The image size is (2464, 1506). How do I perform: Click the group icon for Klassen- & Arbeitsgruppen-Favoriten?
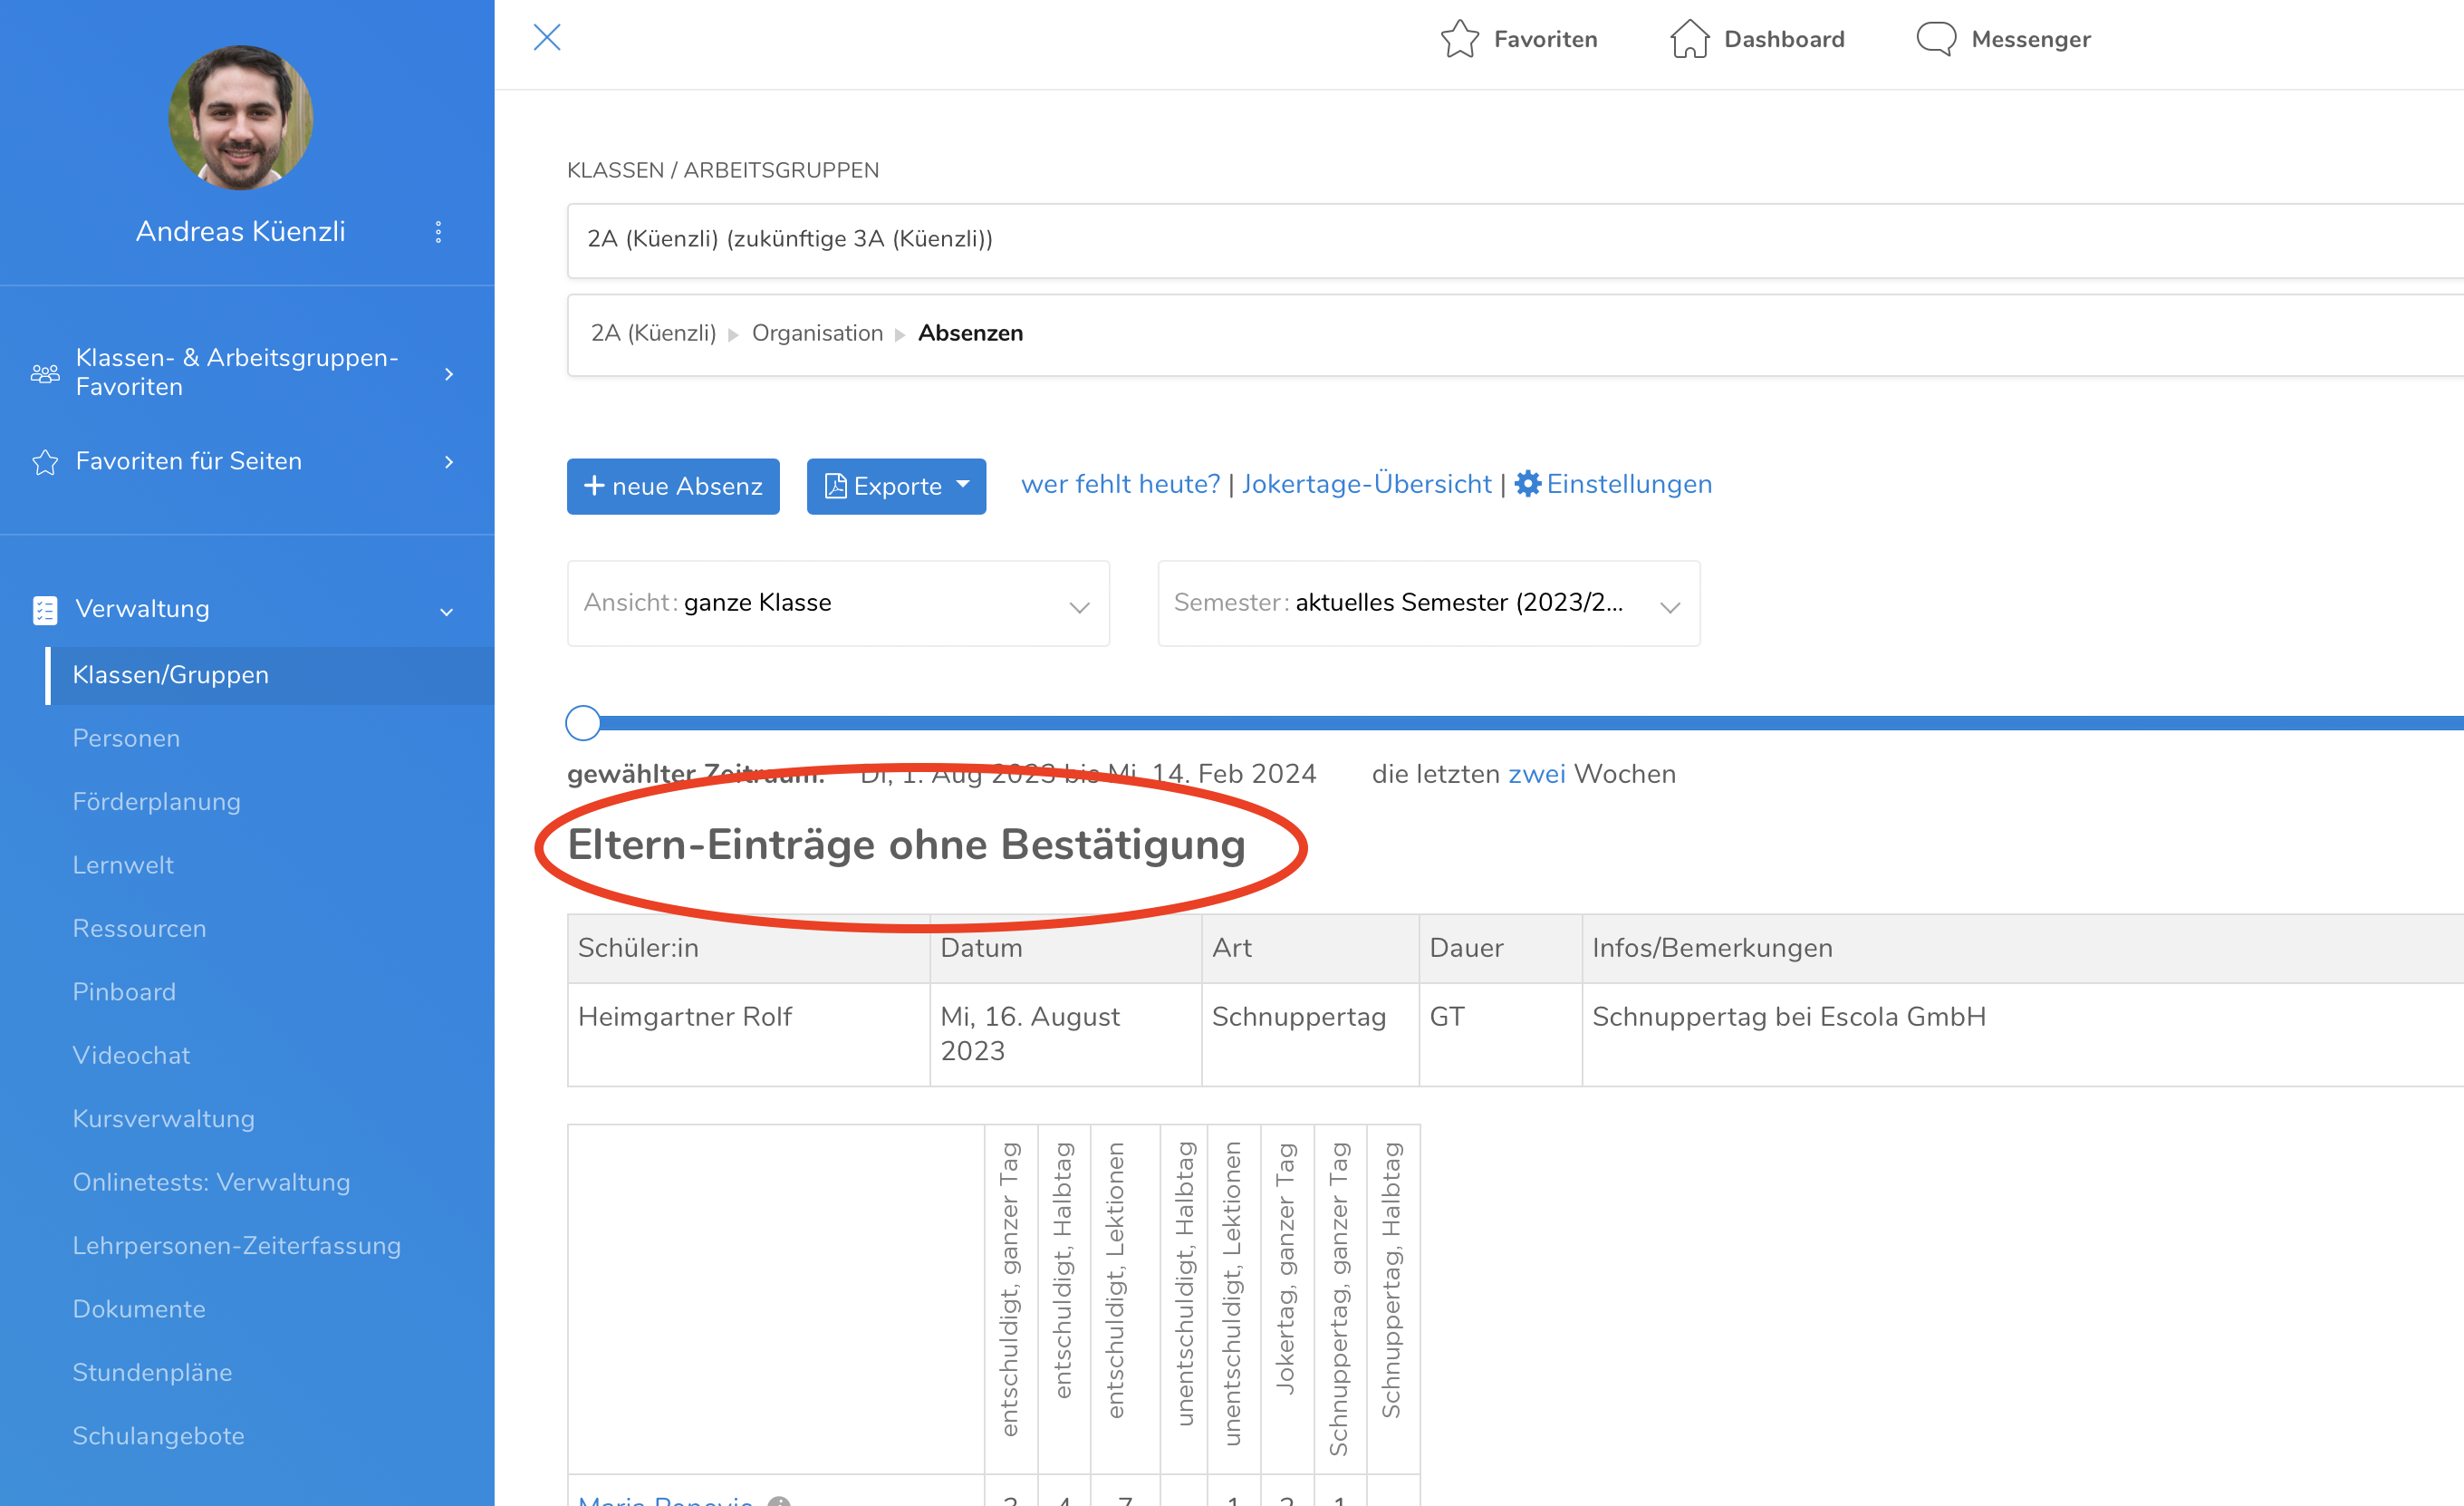[x=45, y=373]
